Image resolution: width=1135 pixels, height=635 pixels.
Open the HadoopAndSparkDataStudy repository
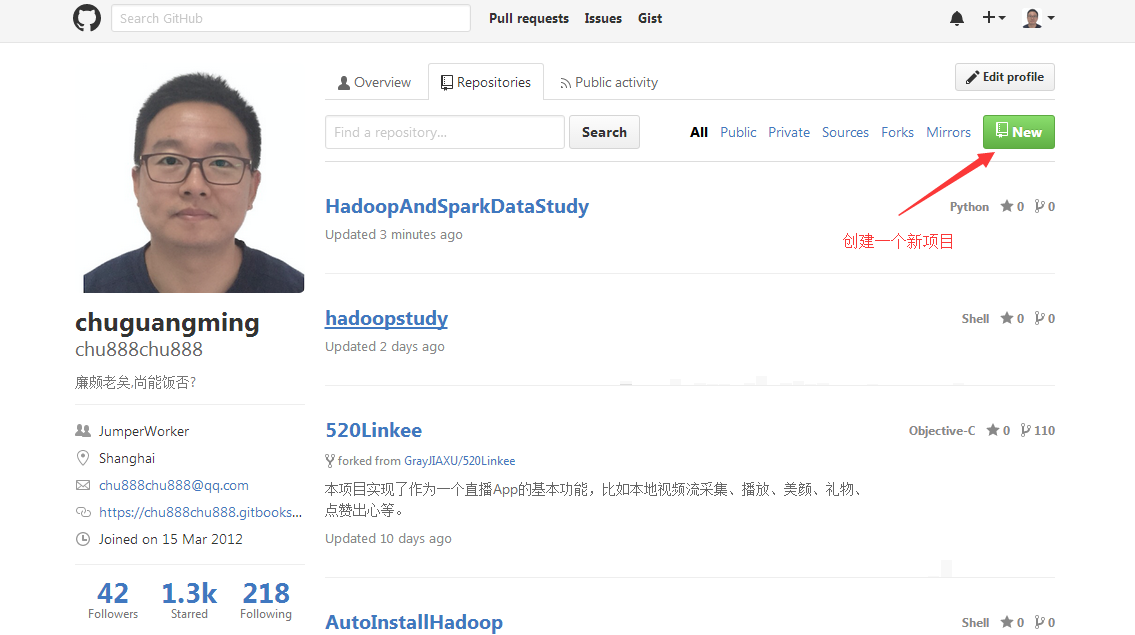[x=457, y=206]
